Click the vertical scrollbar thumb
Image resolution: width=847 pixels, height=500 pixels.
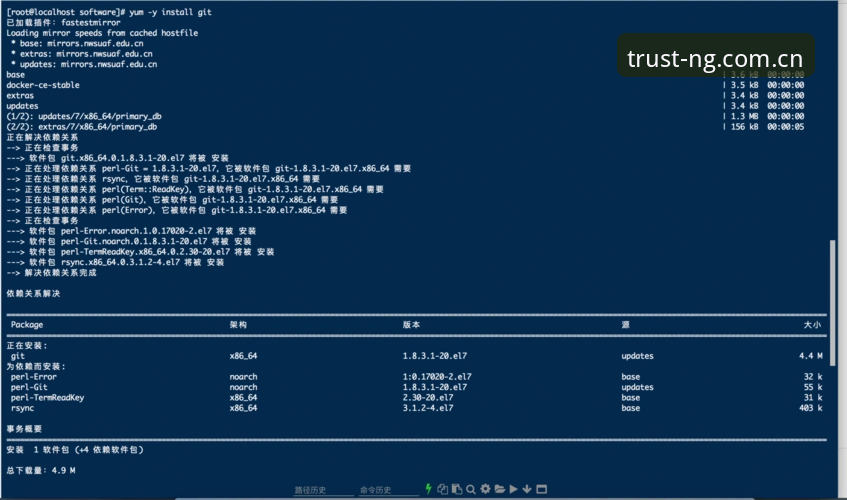(x=832, y=303)
